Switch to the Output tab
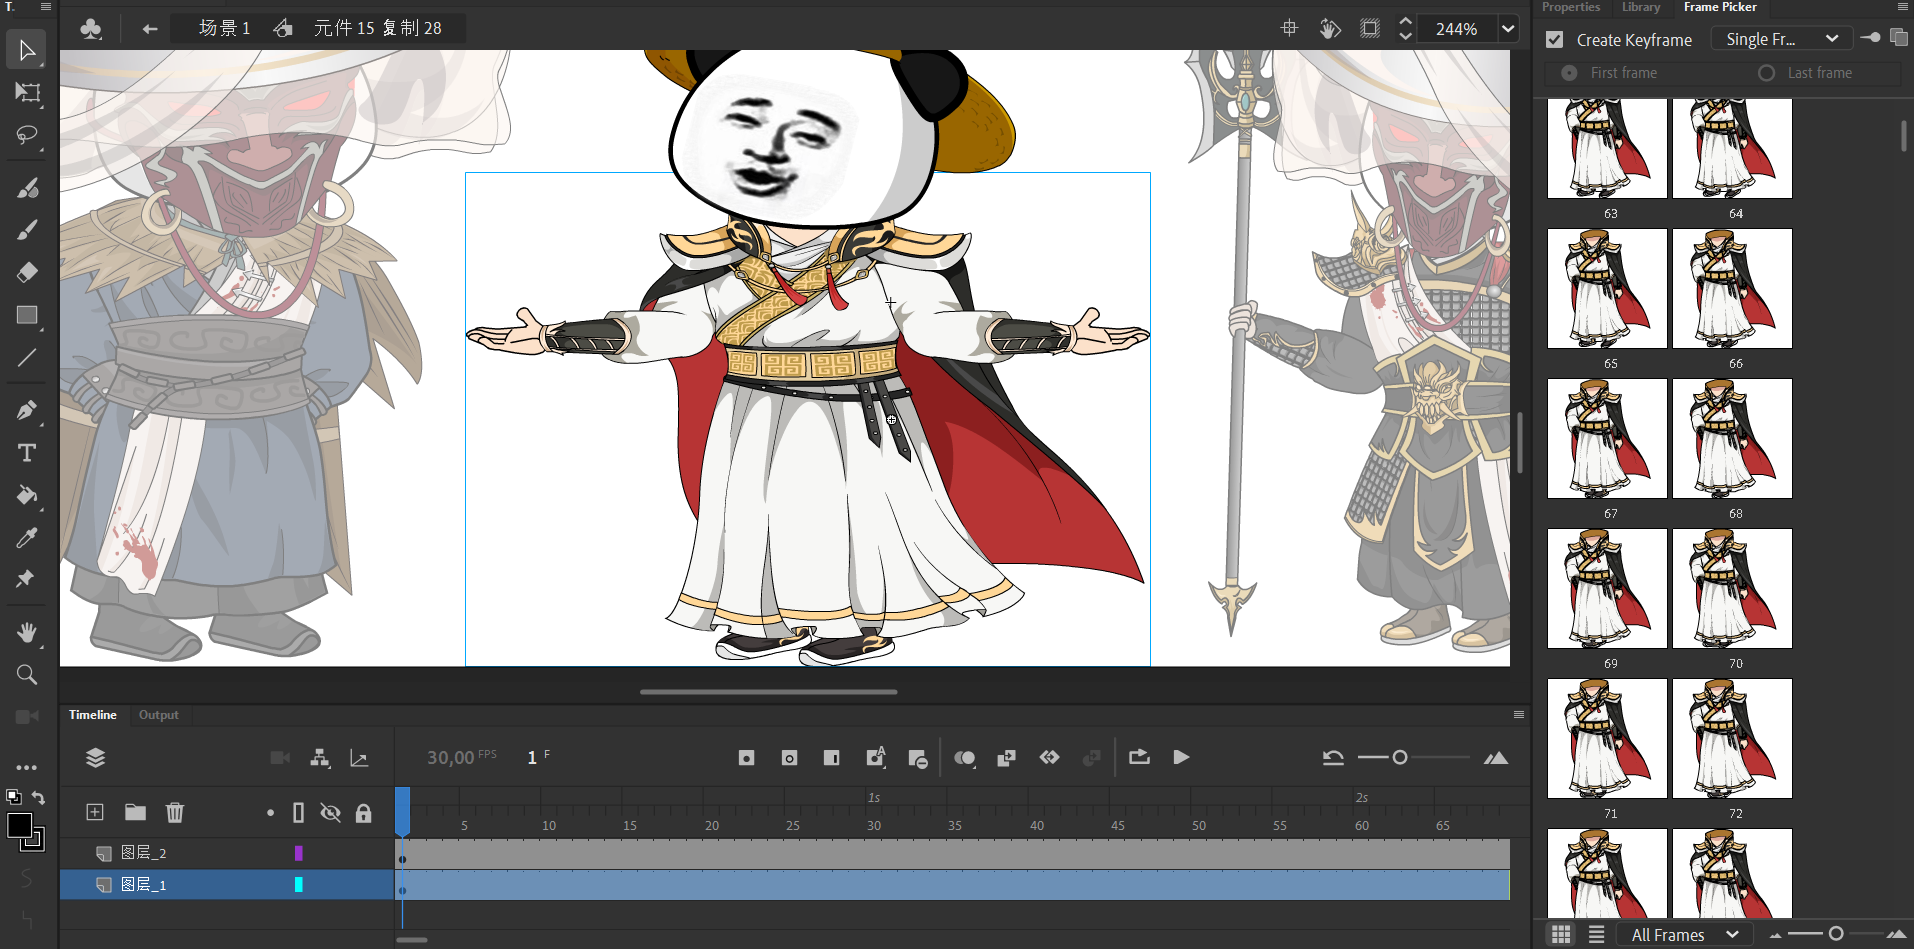The height and width of the screenshot is (949, 1914). 158,715
